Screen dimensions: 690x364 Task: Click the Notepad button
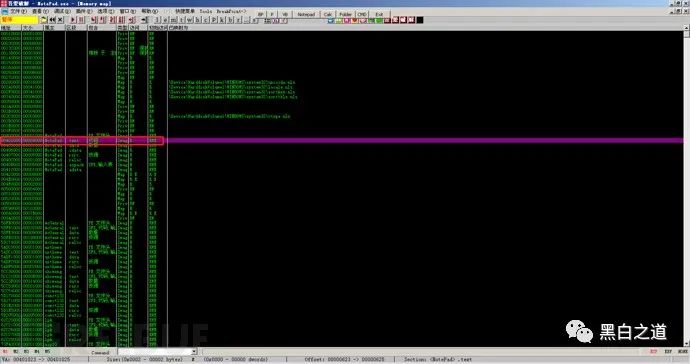(306, 14)
